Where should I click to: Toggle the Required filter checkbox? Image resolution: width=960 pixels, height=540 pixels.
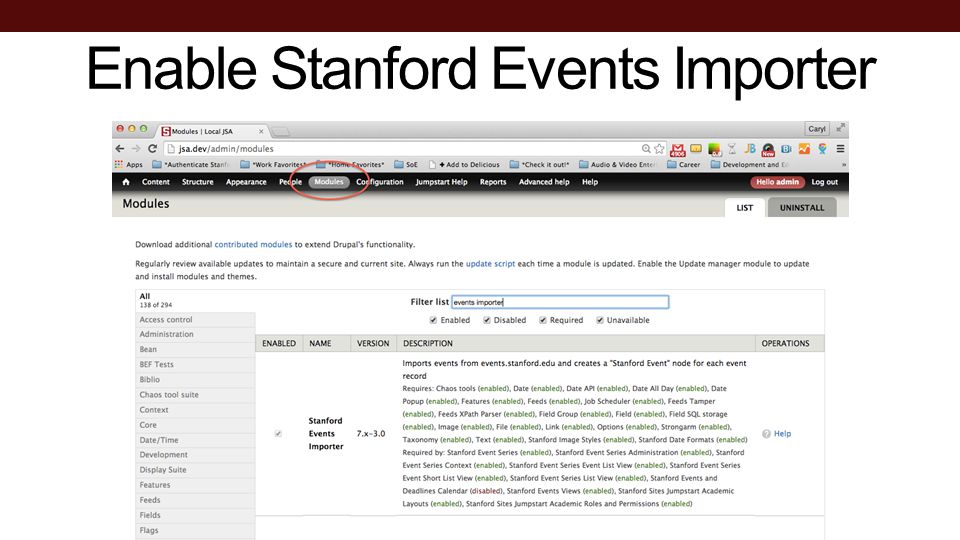point(542,320)
